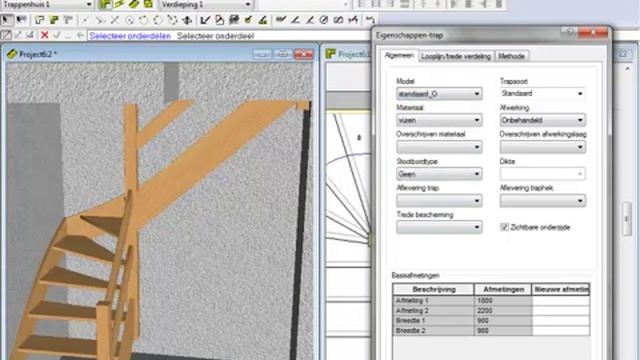Click the multi-select tool beside the pointer
The width and height of the screenshot is (640, 360).
click(21, 20)
